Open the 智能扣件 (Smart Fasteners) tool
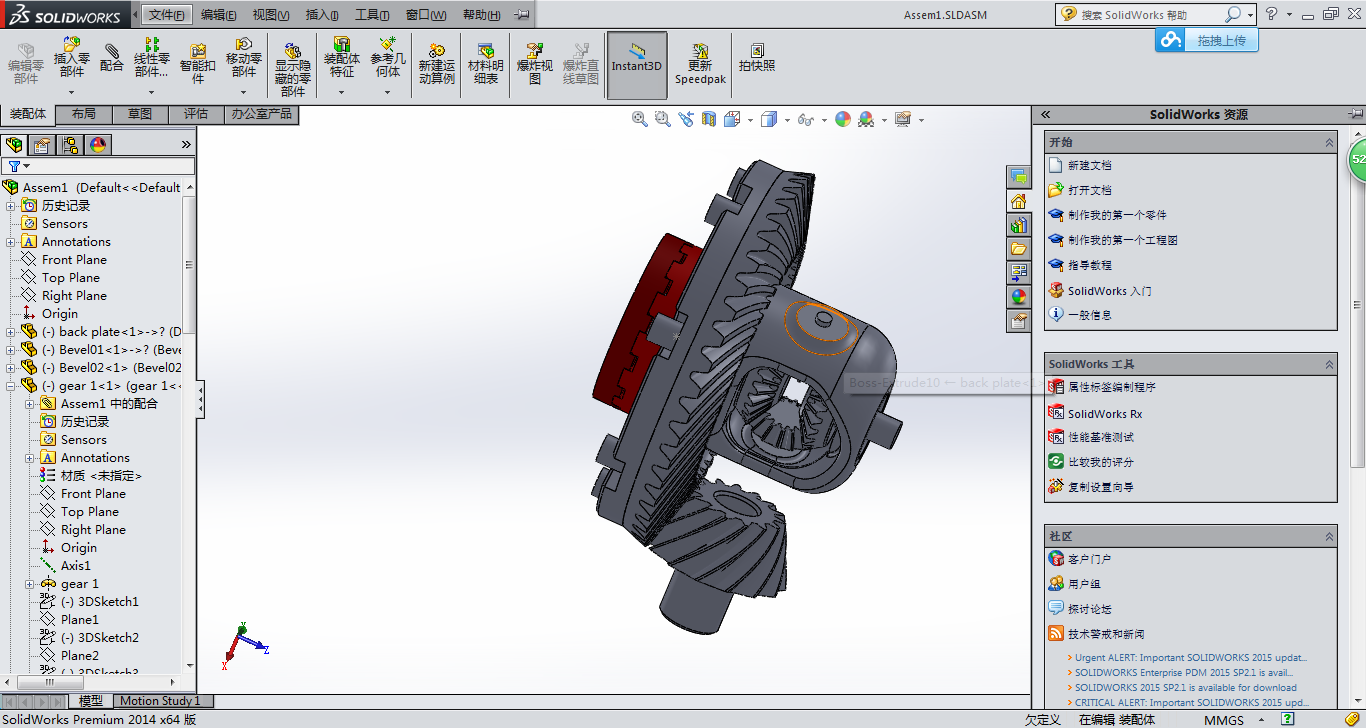 (198, 64)
